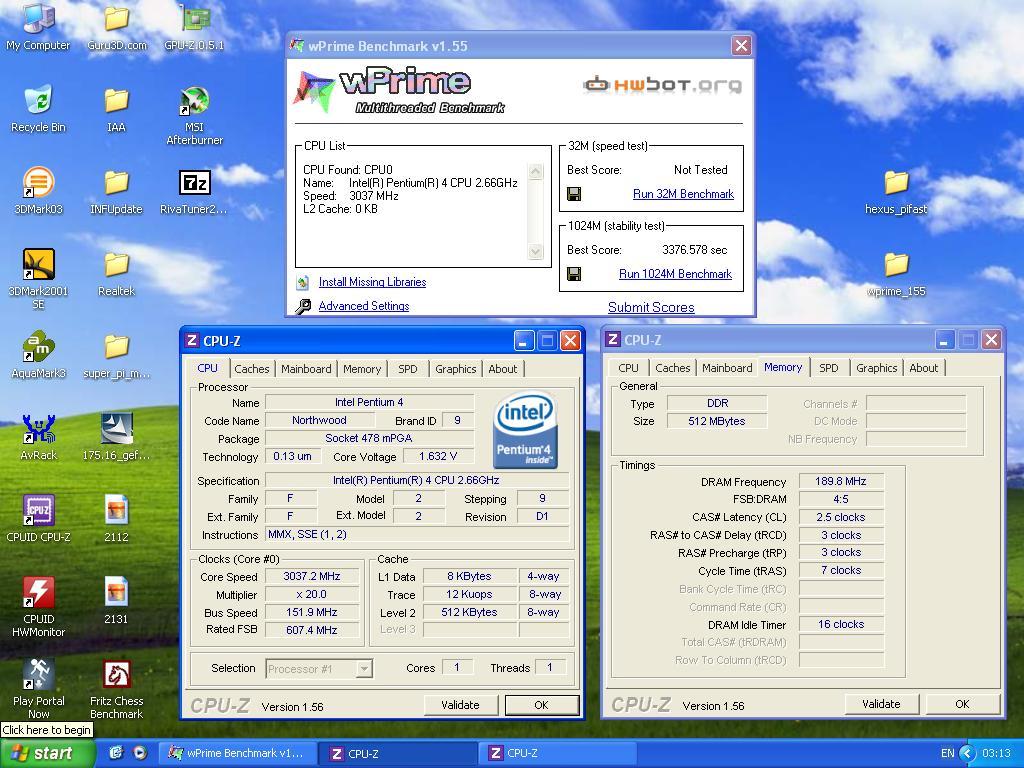
Task: Open the Advanced Settings link
Action: tap(364, 306)
